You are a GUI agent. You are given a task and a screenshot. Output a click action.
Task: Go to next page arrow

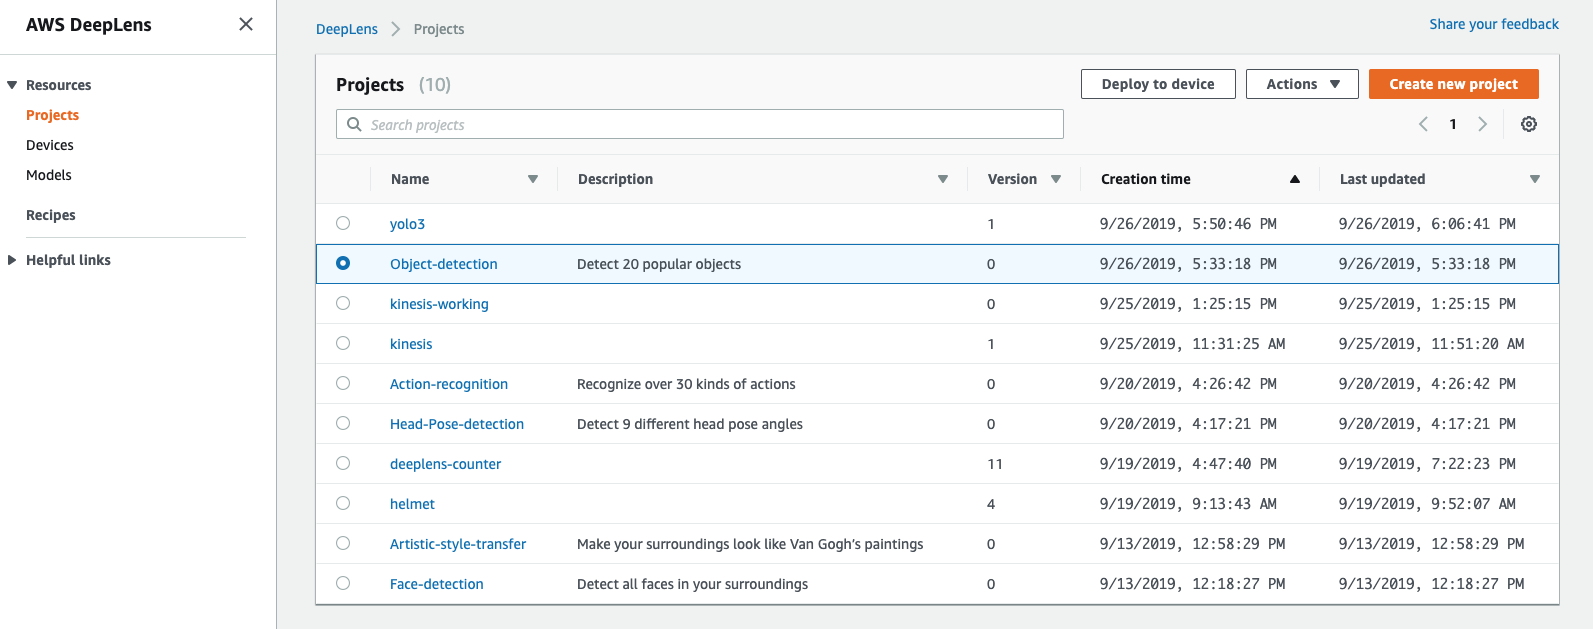click(x=1483, y=124)
